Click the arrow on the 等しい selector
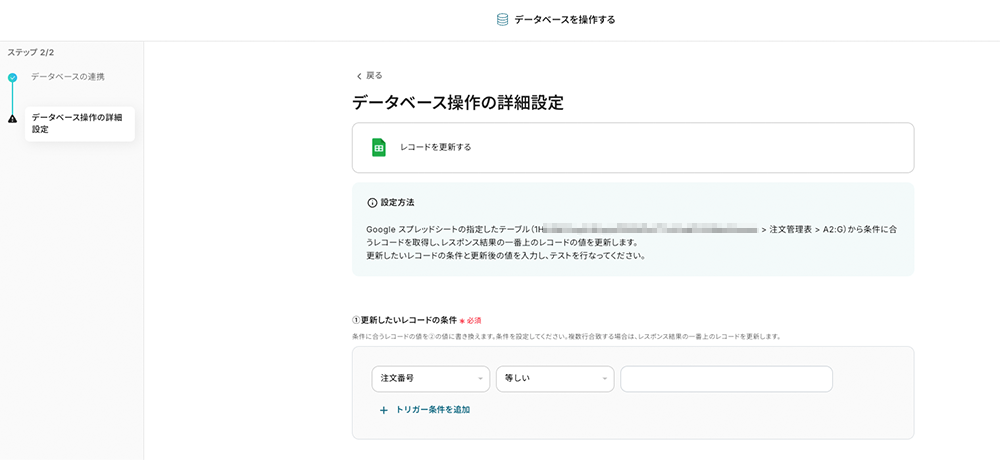1000x460 pixels. click(605, 380)
